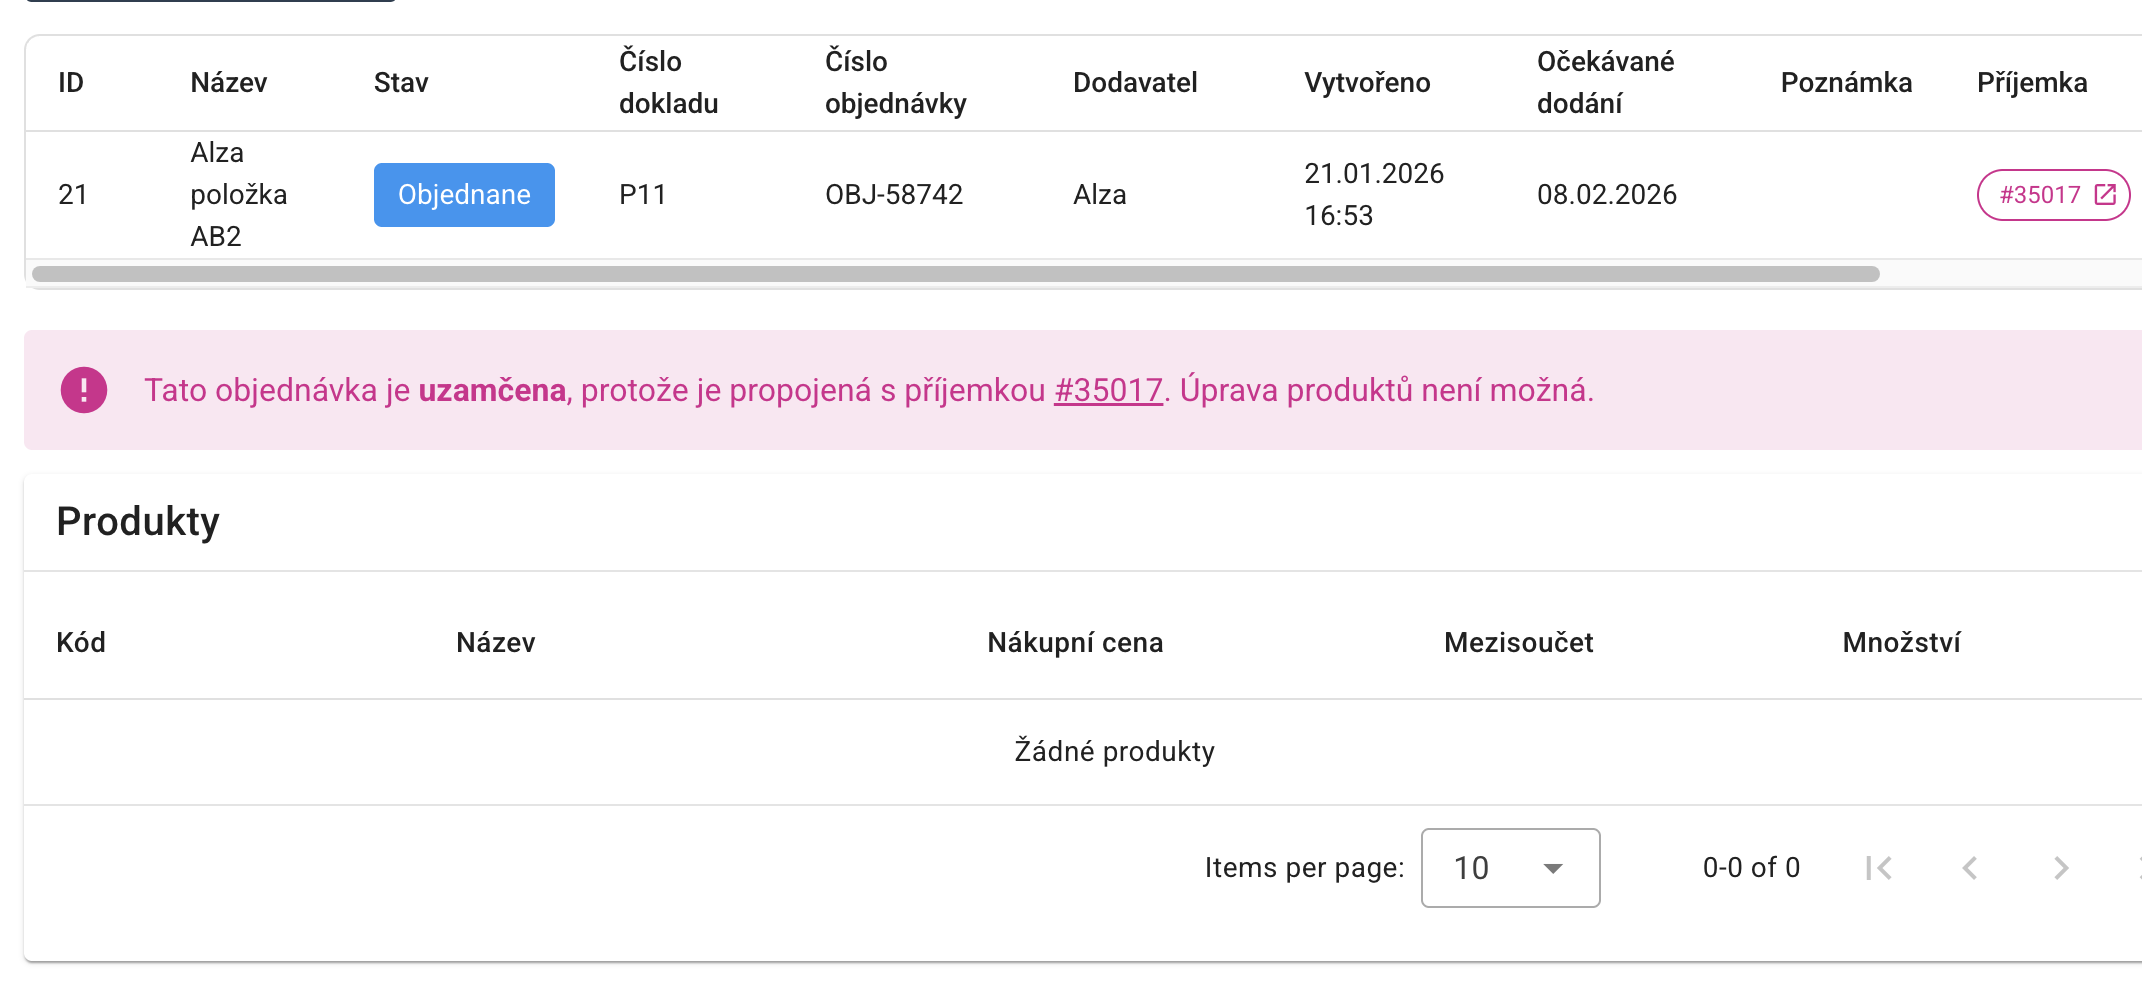
Task: Click the Vytvořeno column header
Action: pyautogui.click(x=1367, y=83)
